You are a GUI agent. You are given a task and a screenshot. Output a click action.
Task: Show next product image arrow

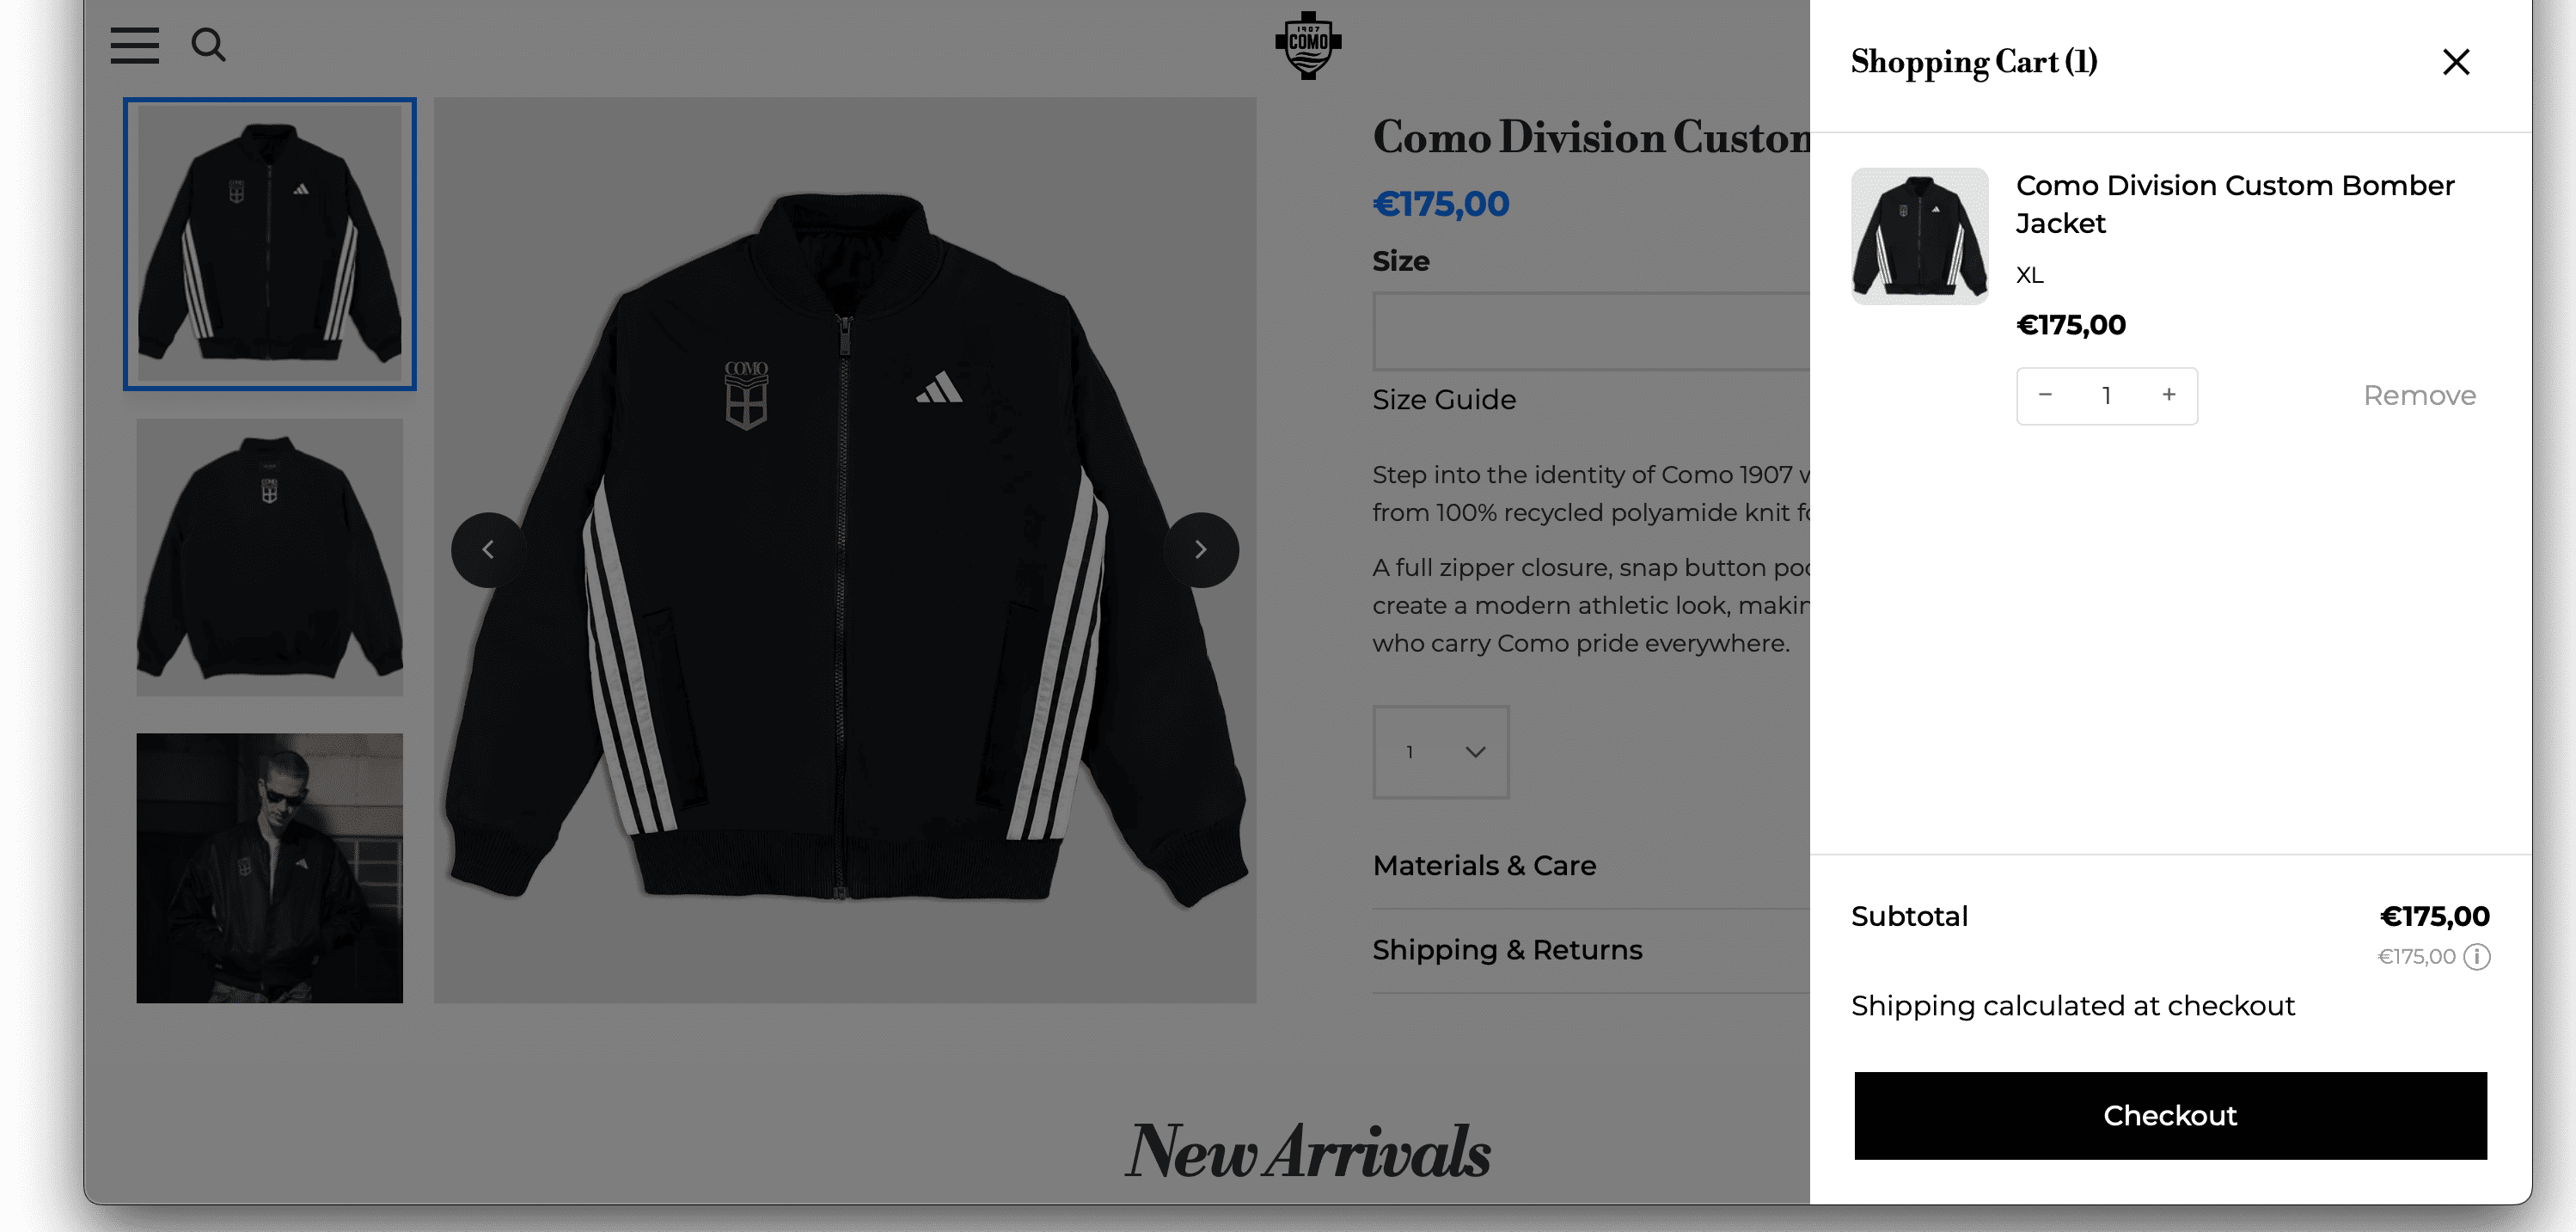pyautogui.click(x=1201, y=550)
